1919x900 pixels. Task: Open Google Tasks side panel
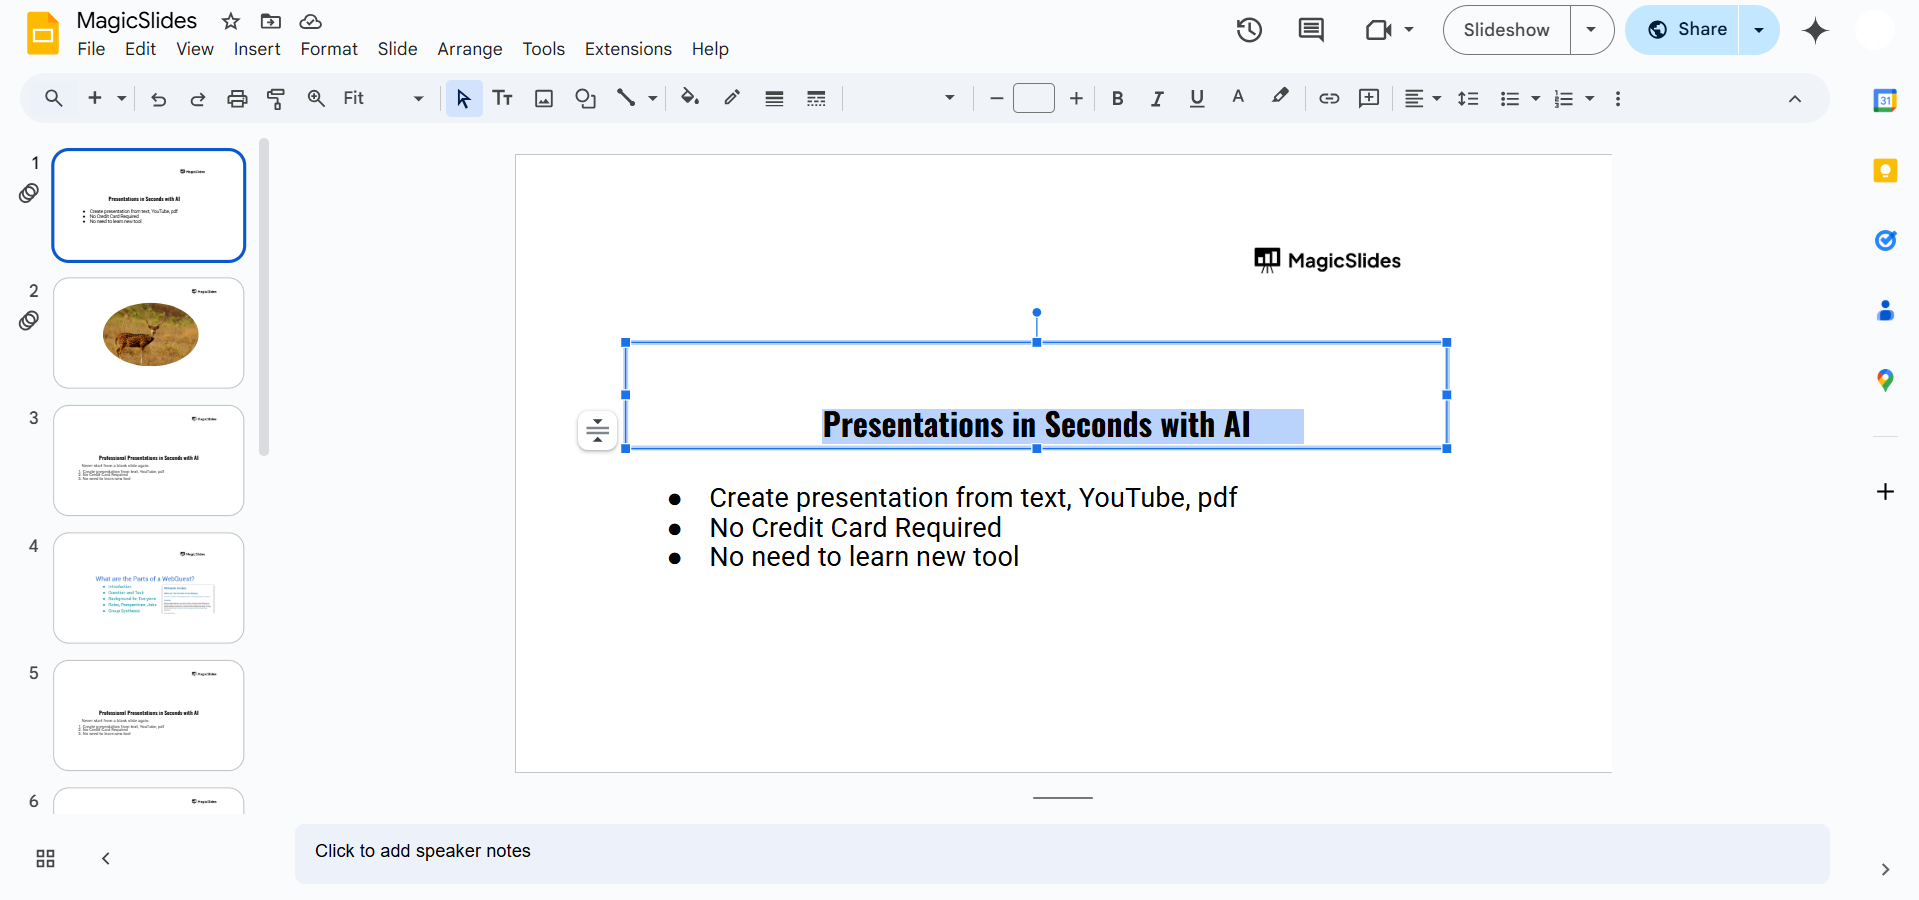[x=1885, y=240]
